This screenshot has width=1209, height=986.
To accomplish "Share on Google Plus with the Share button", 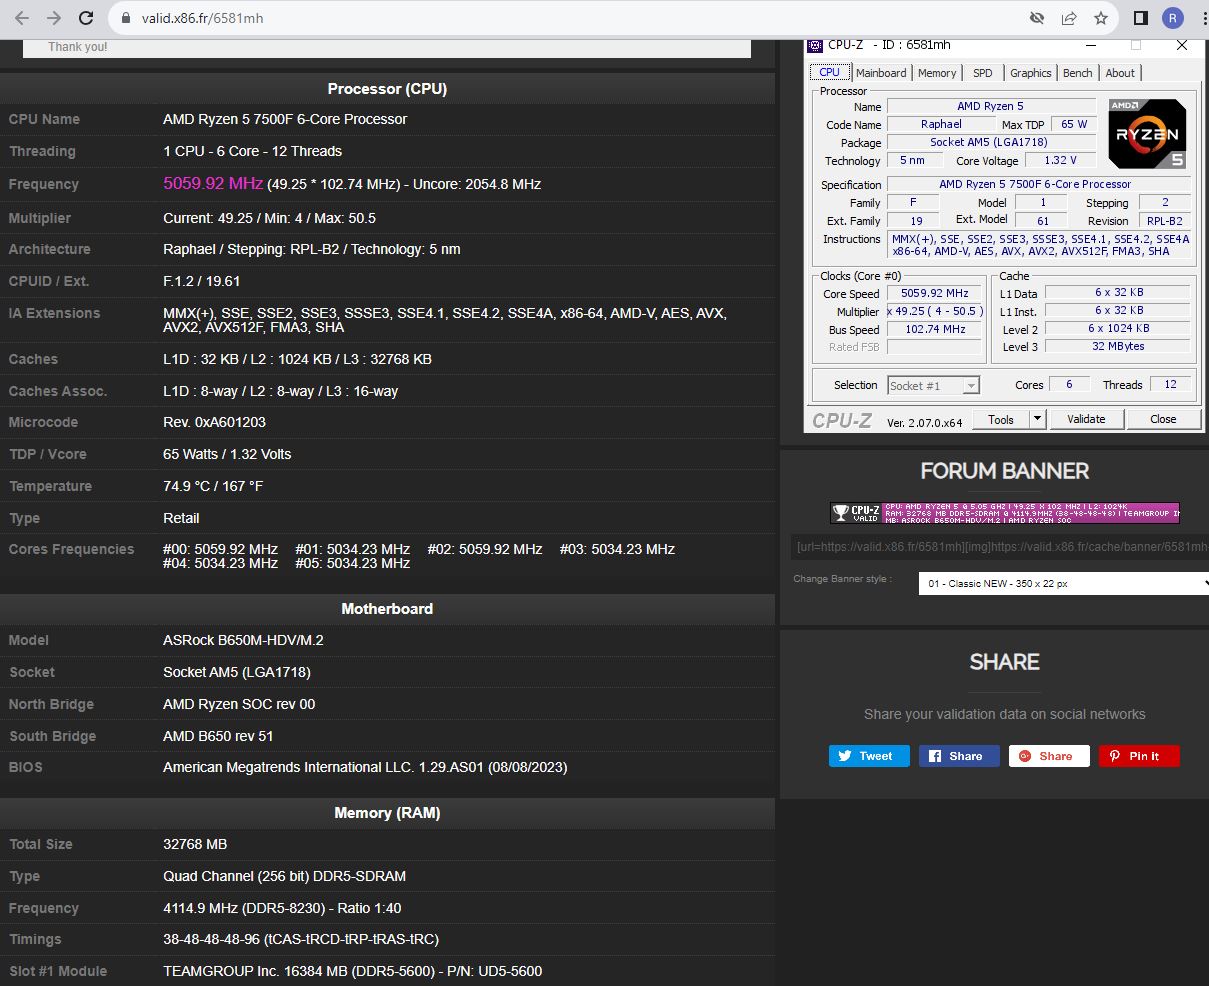I will (1049, 756).
